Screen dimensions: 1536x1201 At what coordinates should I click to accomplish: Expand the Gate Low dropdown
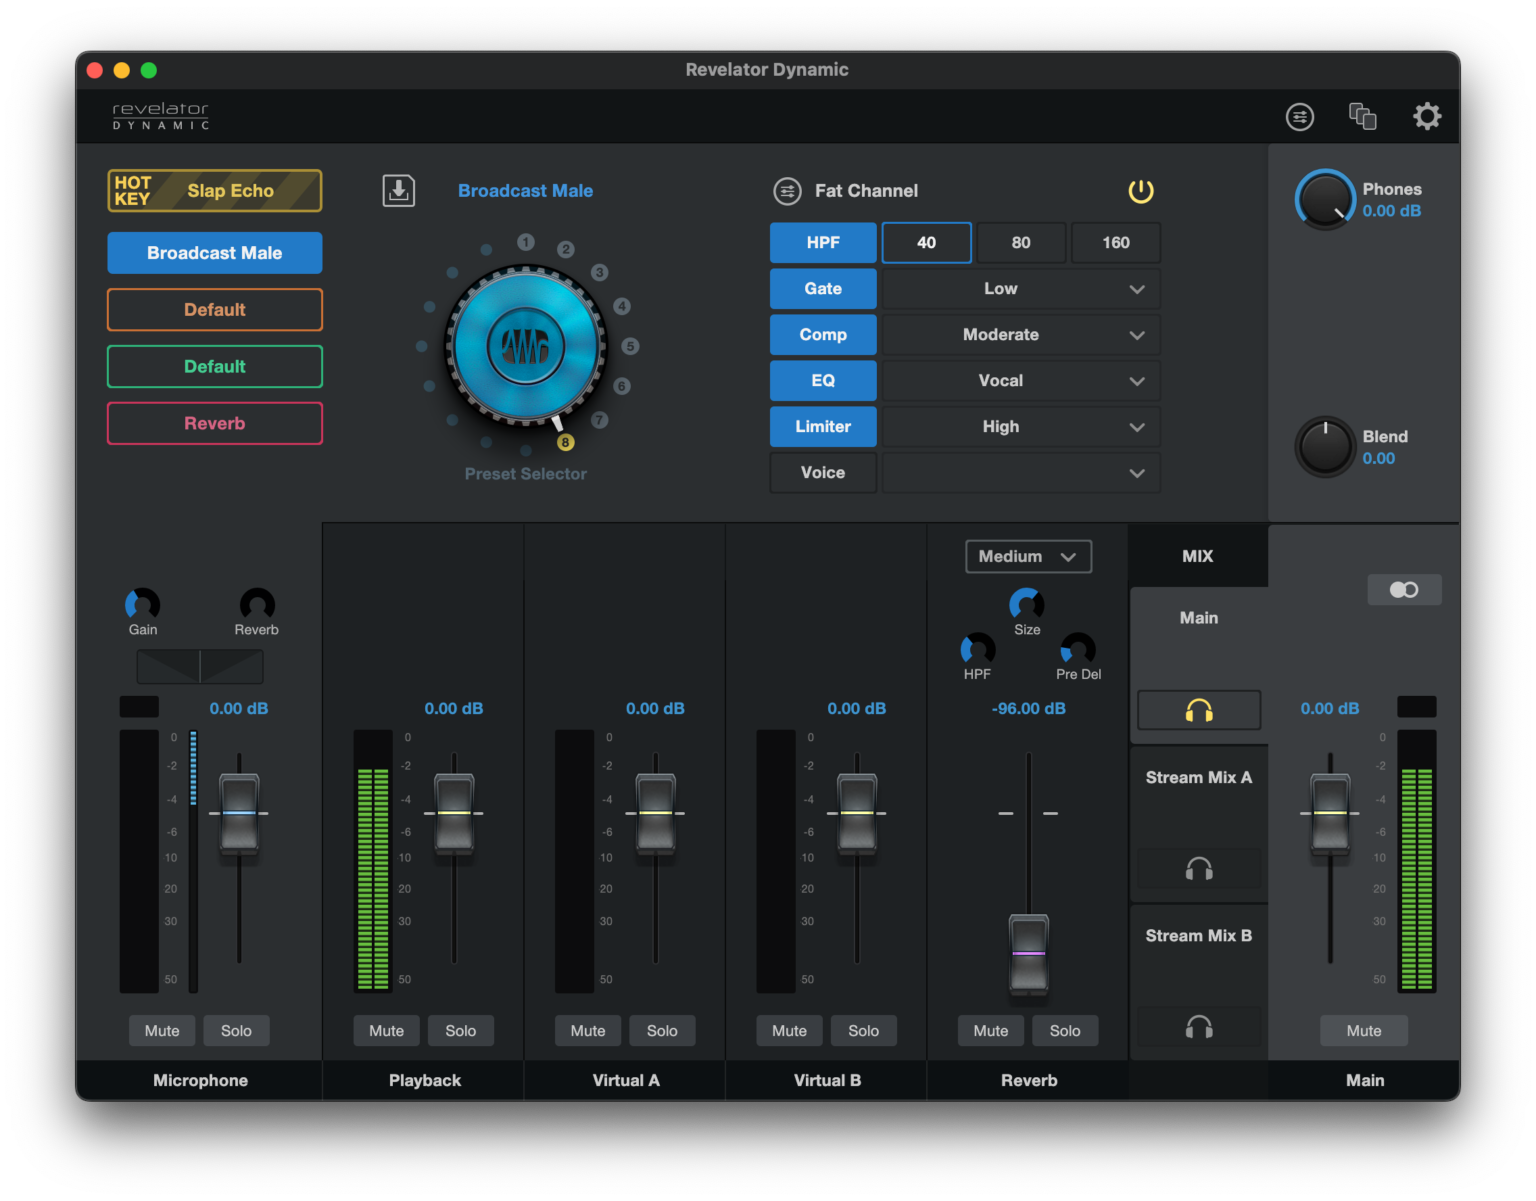coord(1021,289)
